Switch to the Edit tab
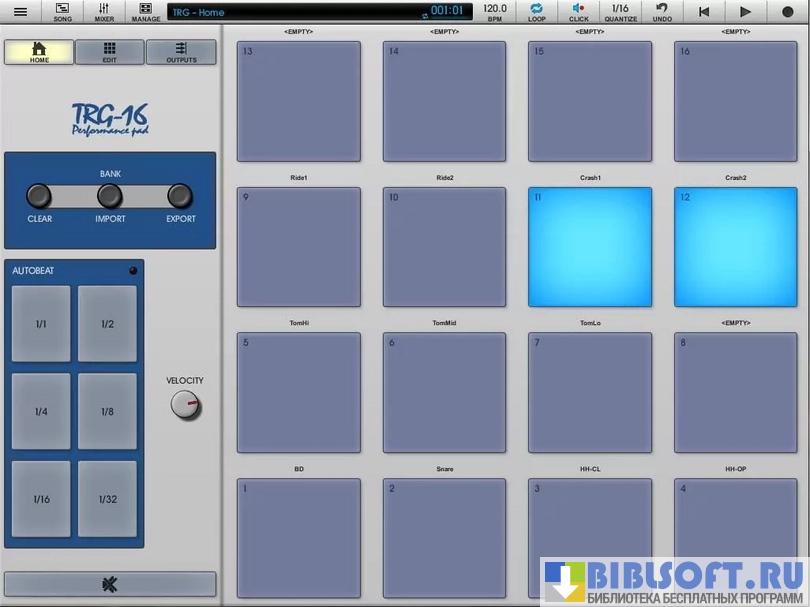This screenshot has height=607, width=810. [109, 52]
